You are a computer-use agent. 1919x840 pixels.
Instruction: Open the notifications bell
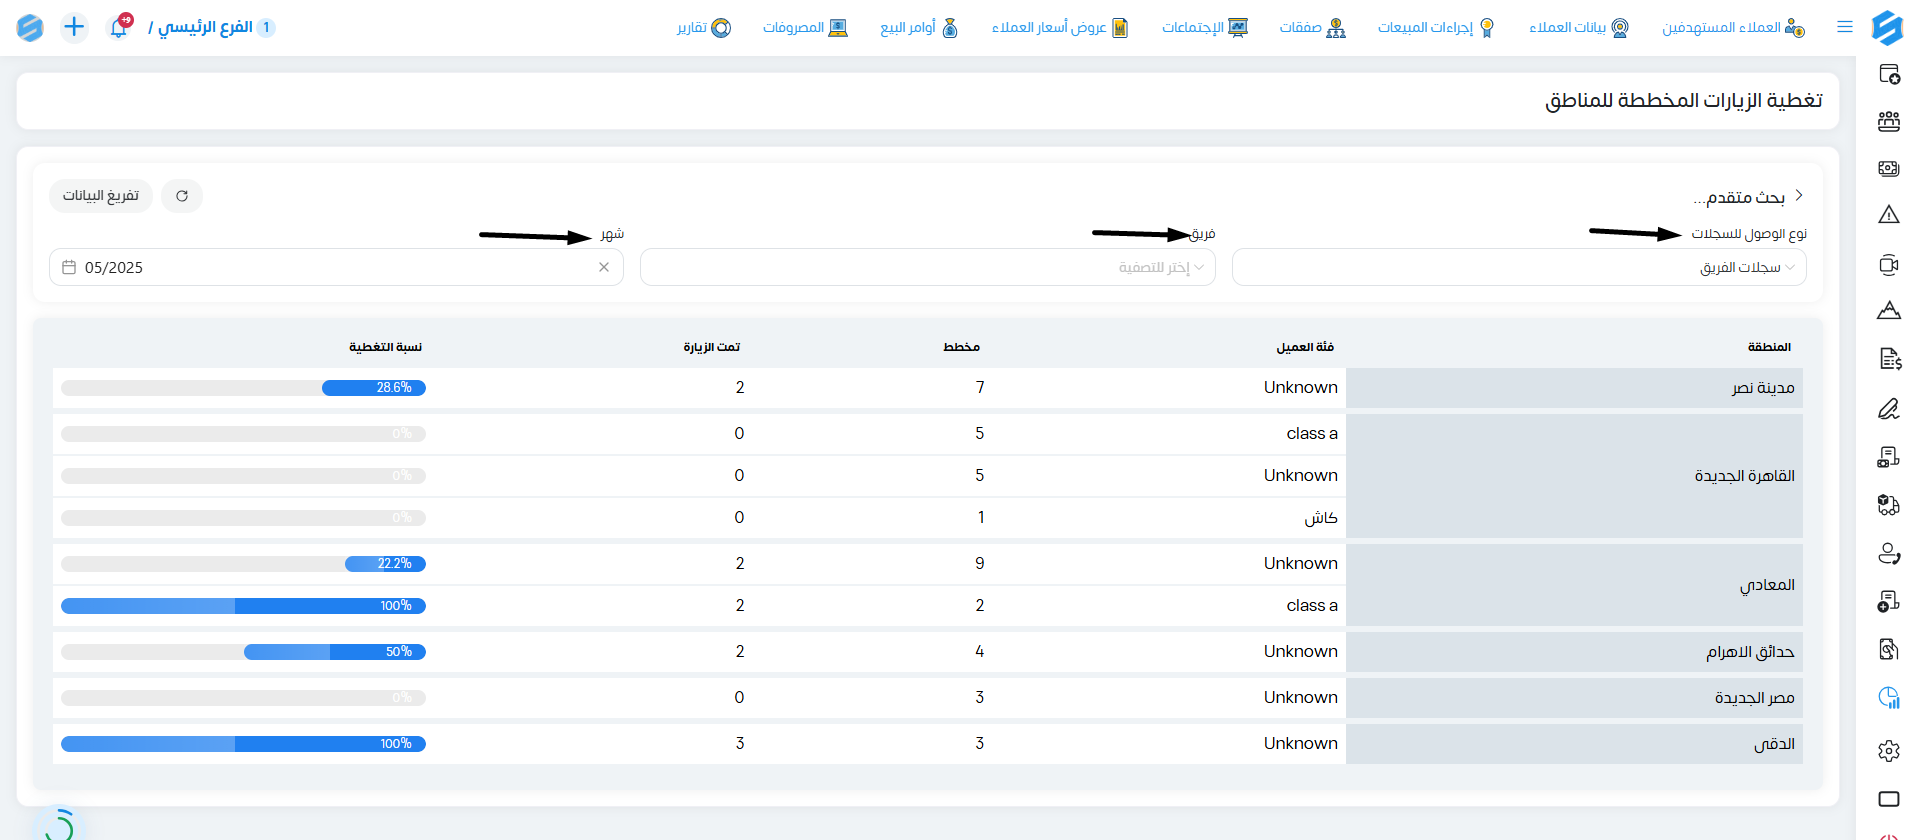point(119,27)
